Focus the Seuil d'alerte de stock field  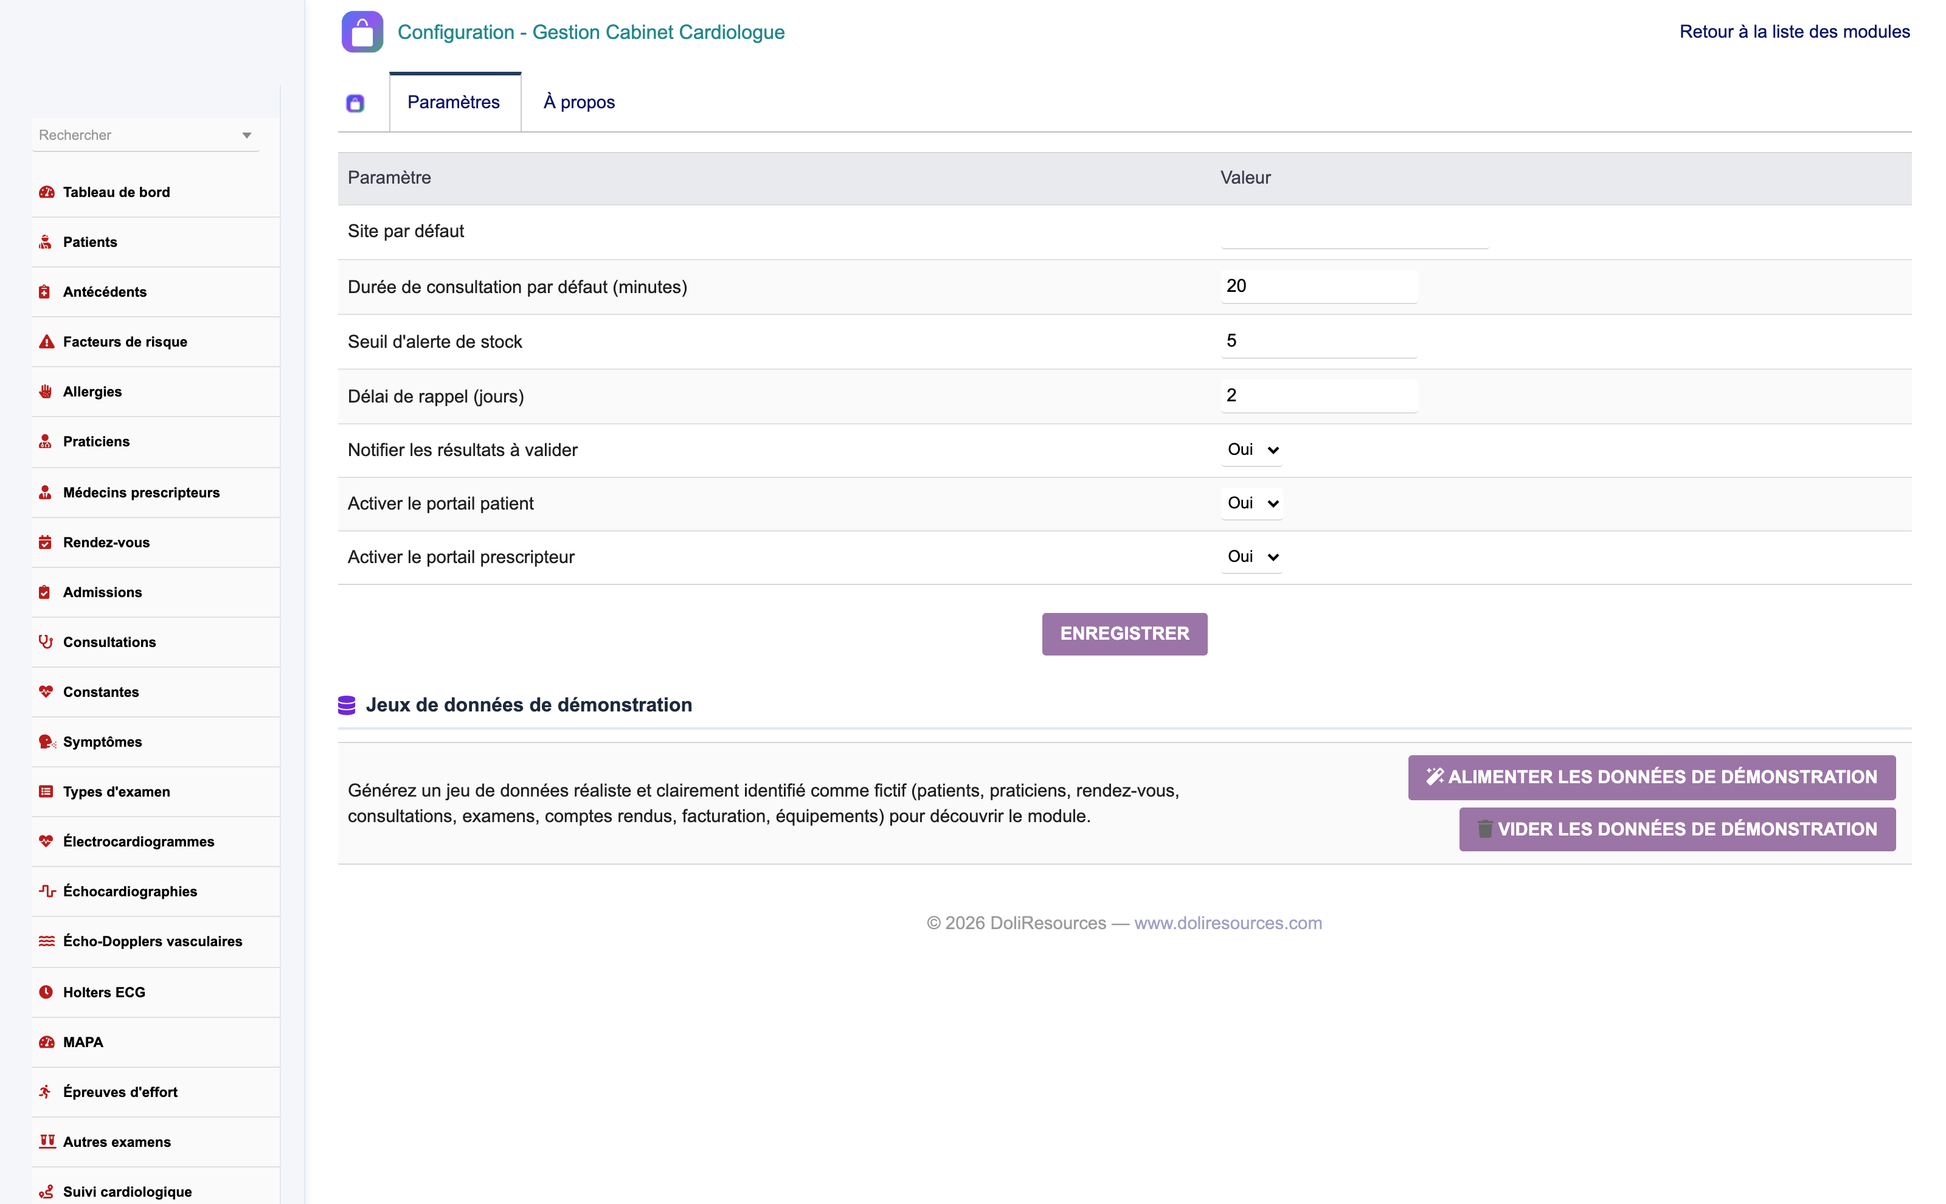1319,342
